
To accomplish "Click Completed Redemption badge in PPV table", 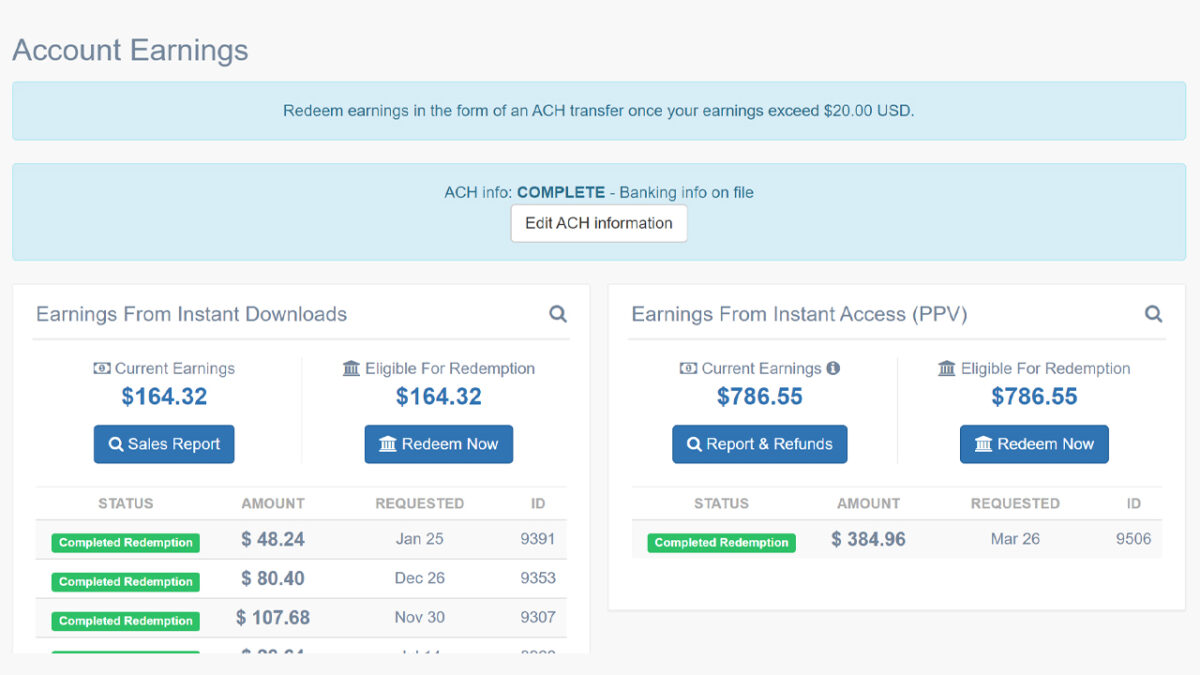I will point(720,542).
